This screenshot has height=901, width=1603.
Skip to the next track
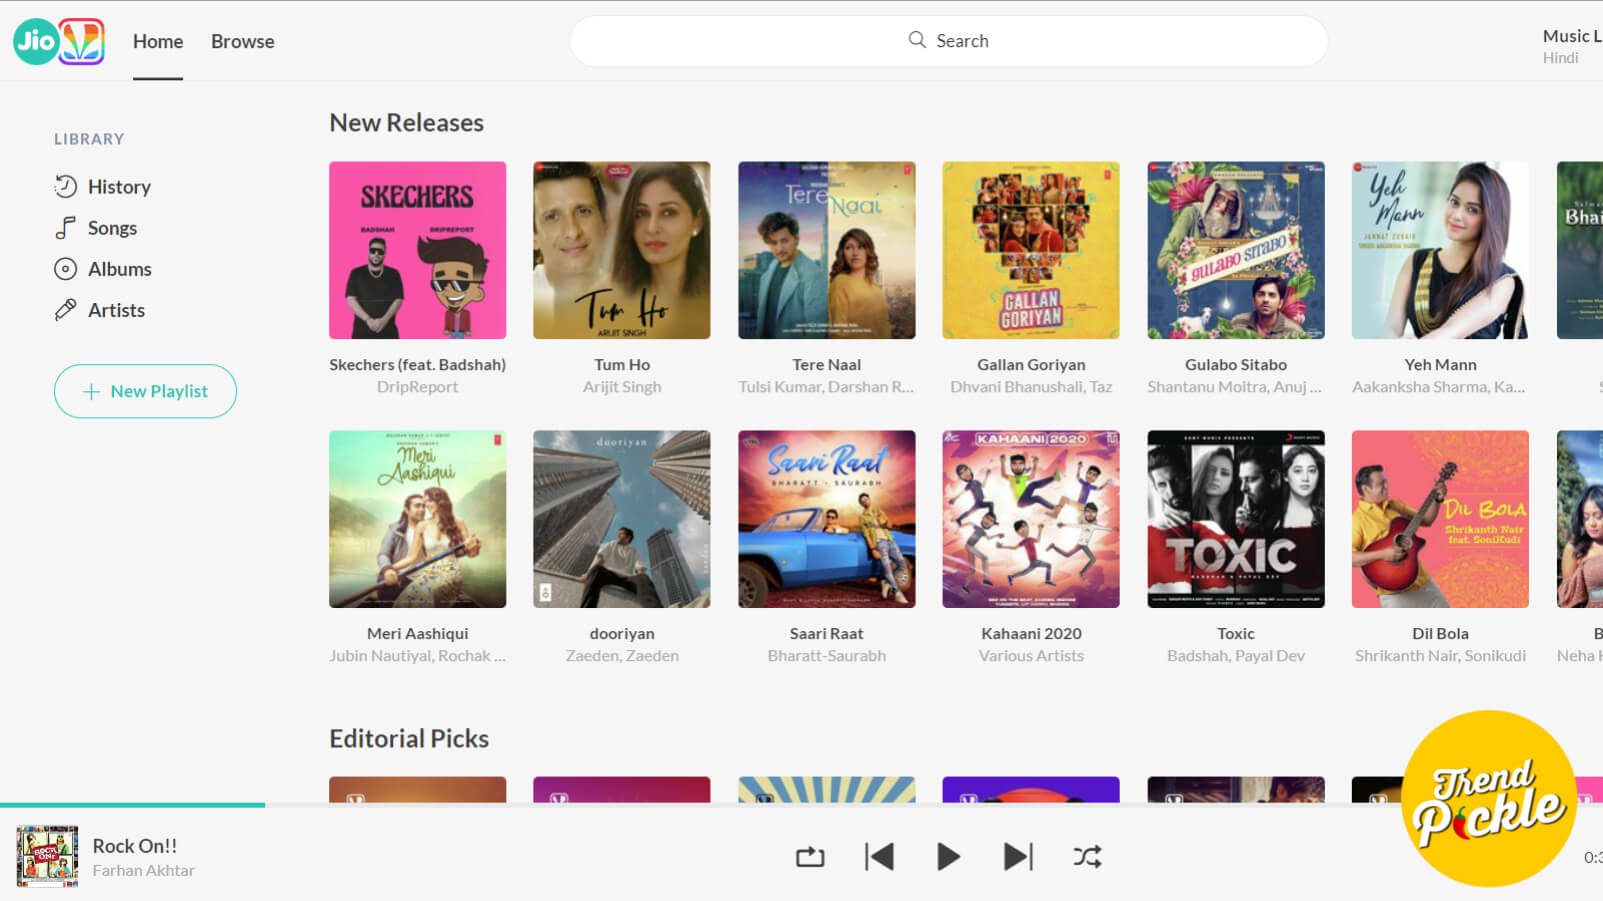coord(1018,857)
